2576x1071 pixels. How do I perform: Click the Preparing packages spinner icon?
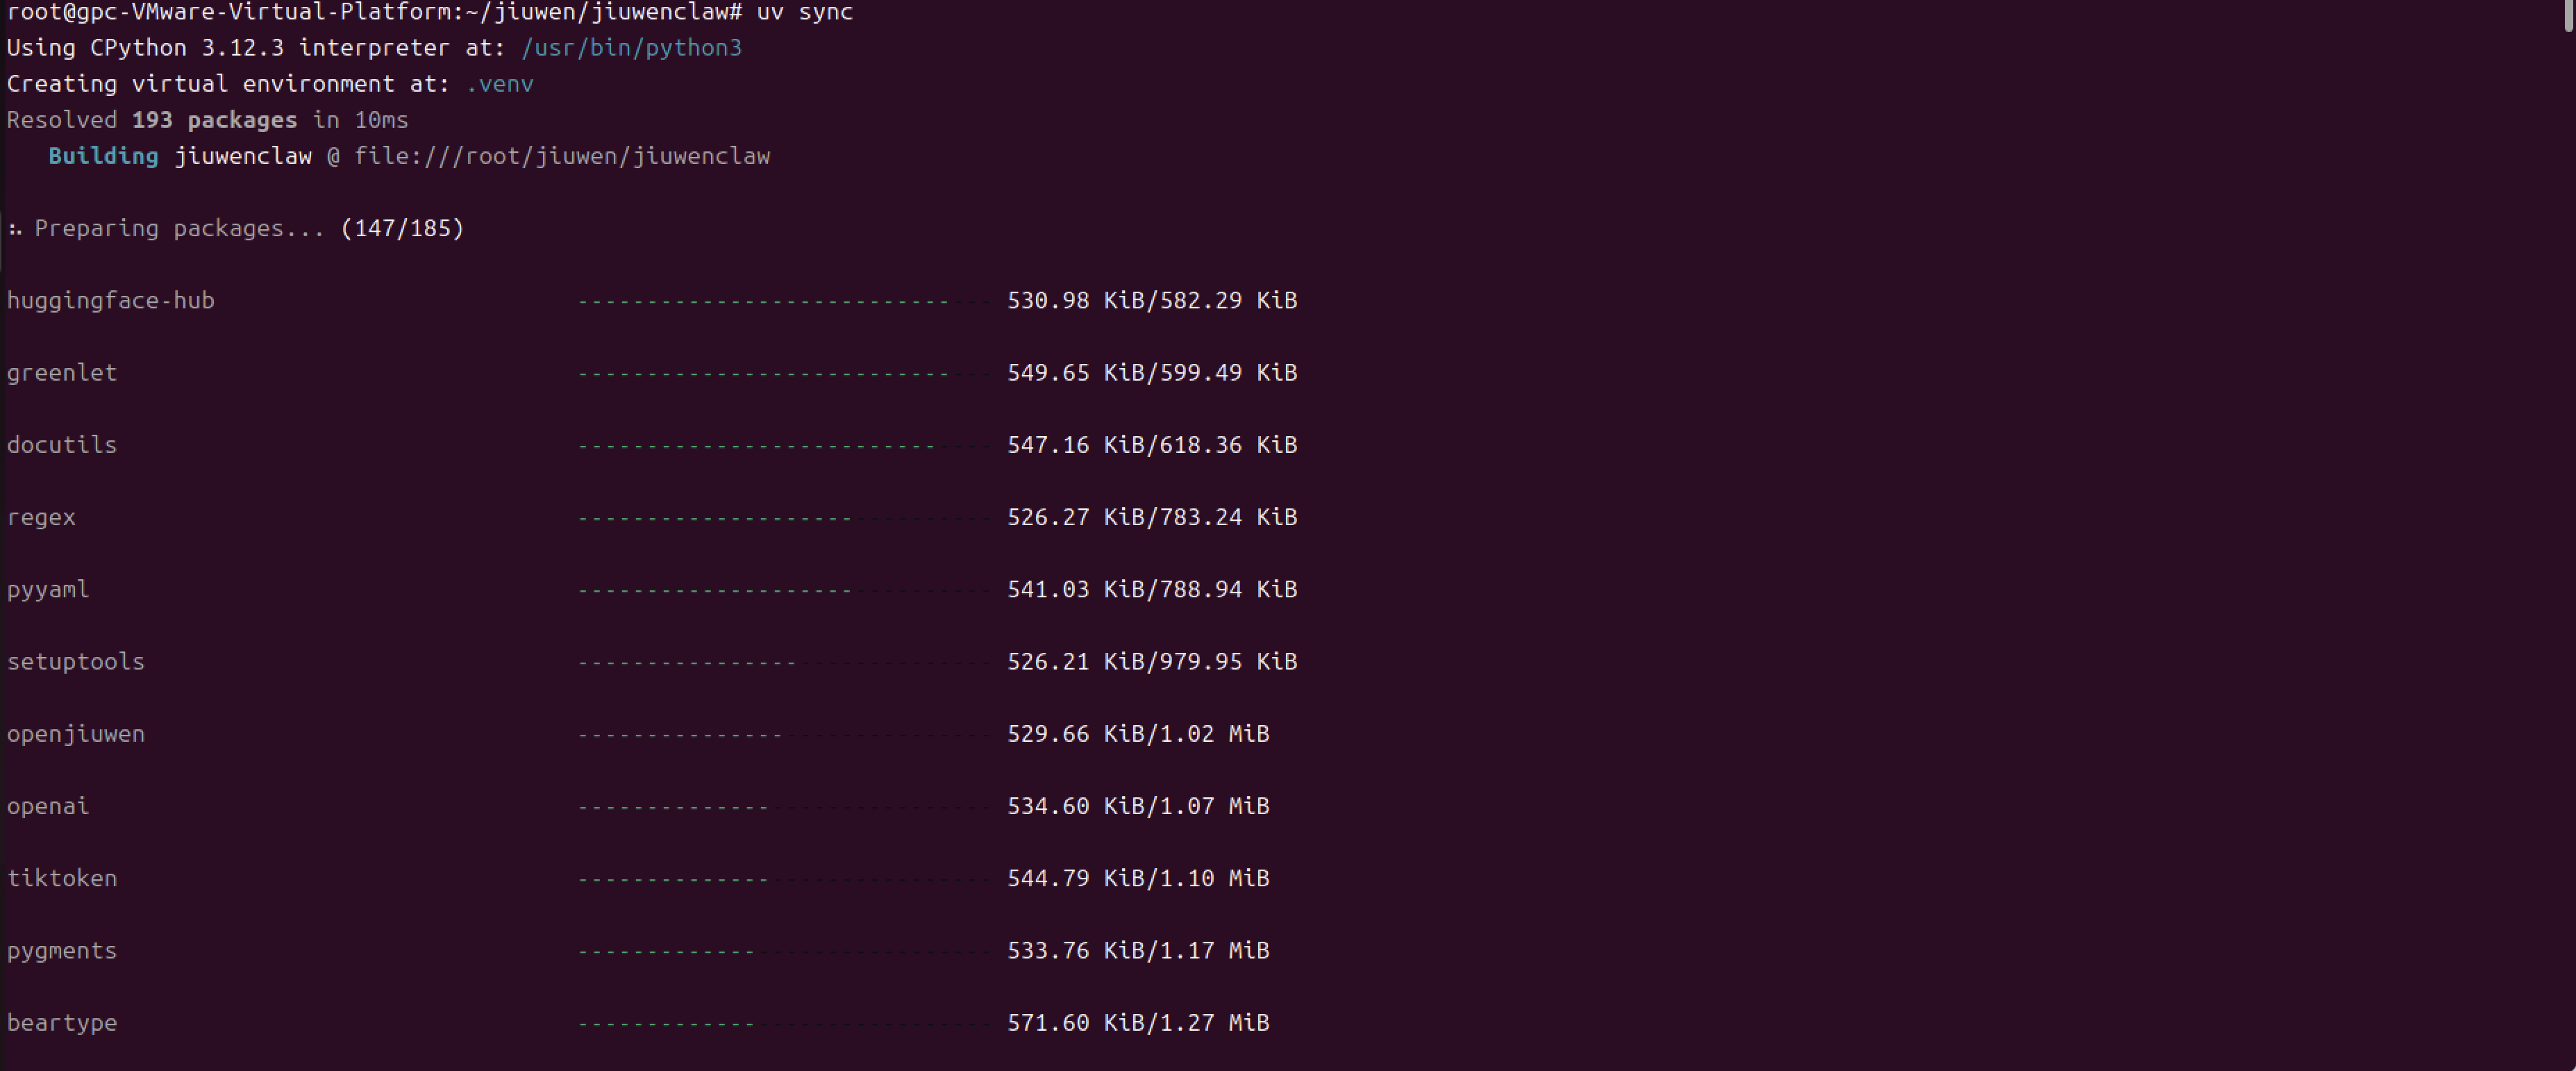point(15,229)
